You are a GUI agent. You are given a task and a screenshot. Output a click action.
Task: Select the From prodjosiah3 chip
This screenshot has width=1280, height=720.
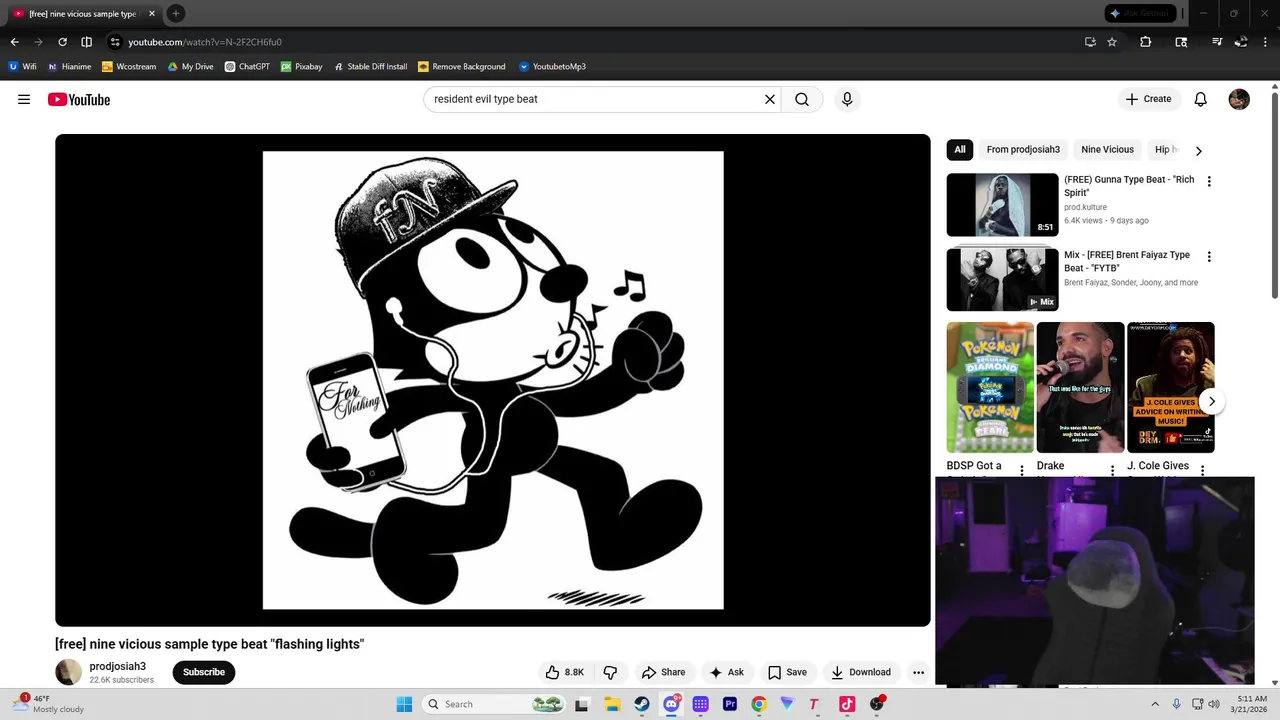coord(1023,150)
